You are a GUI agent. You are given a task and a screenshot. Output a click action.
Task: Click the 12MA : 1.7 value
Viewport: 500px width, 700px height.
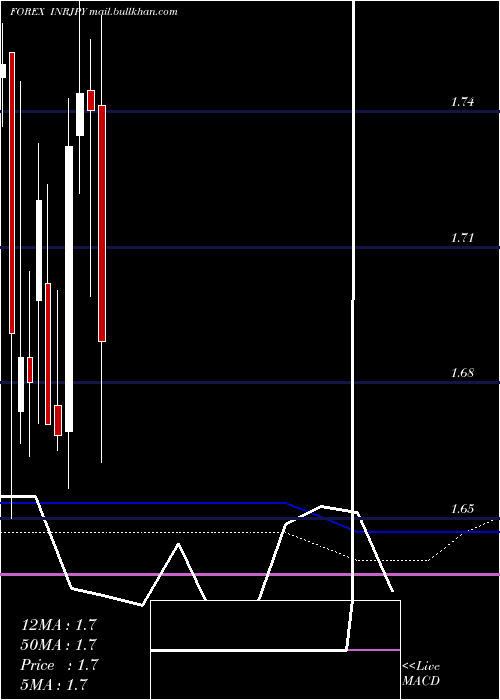point(58,625)
